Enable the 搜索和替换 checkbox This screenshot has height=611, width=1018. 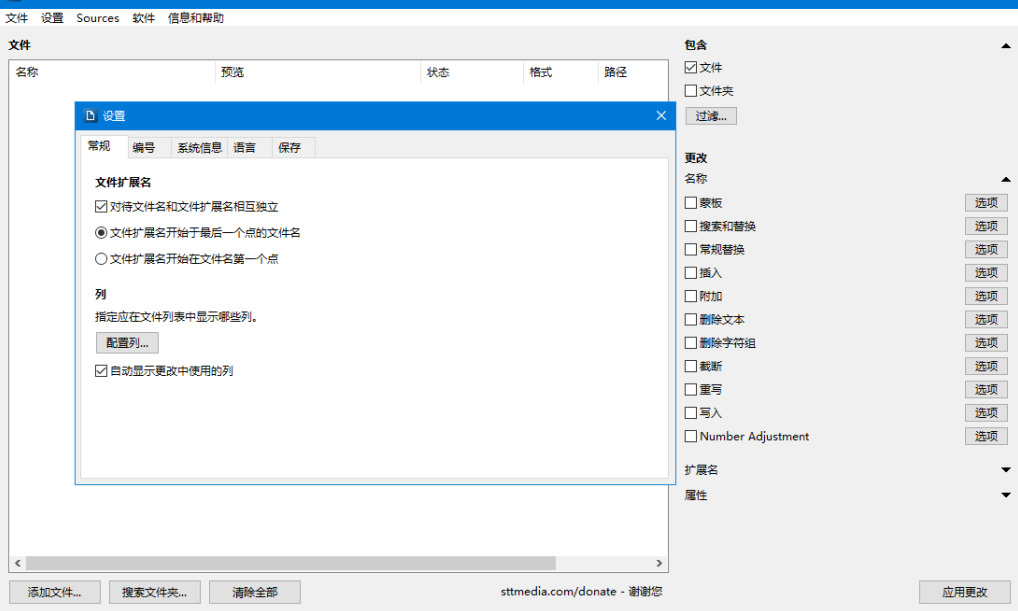point(691,226)
